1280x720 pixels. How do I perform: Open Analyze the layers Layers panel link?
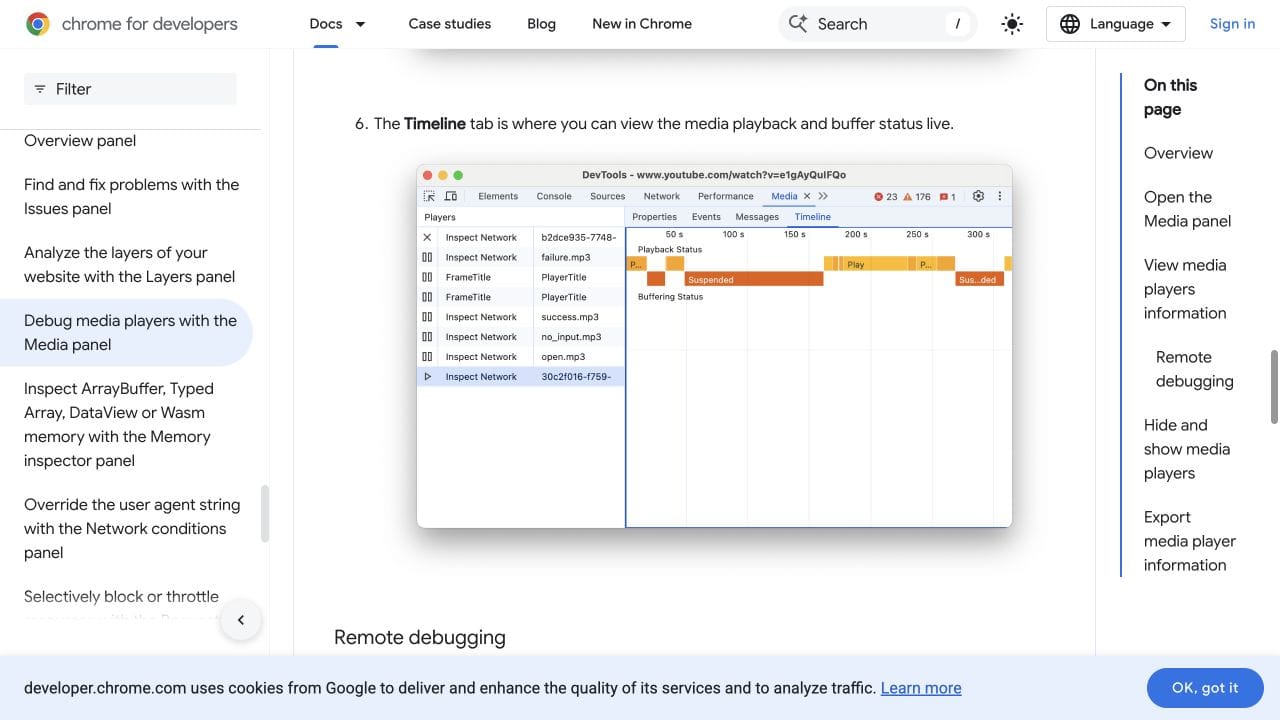click(130, 265)
